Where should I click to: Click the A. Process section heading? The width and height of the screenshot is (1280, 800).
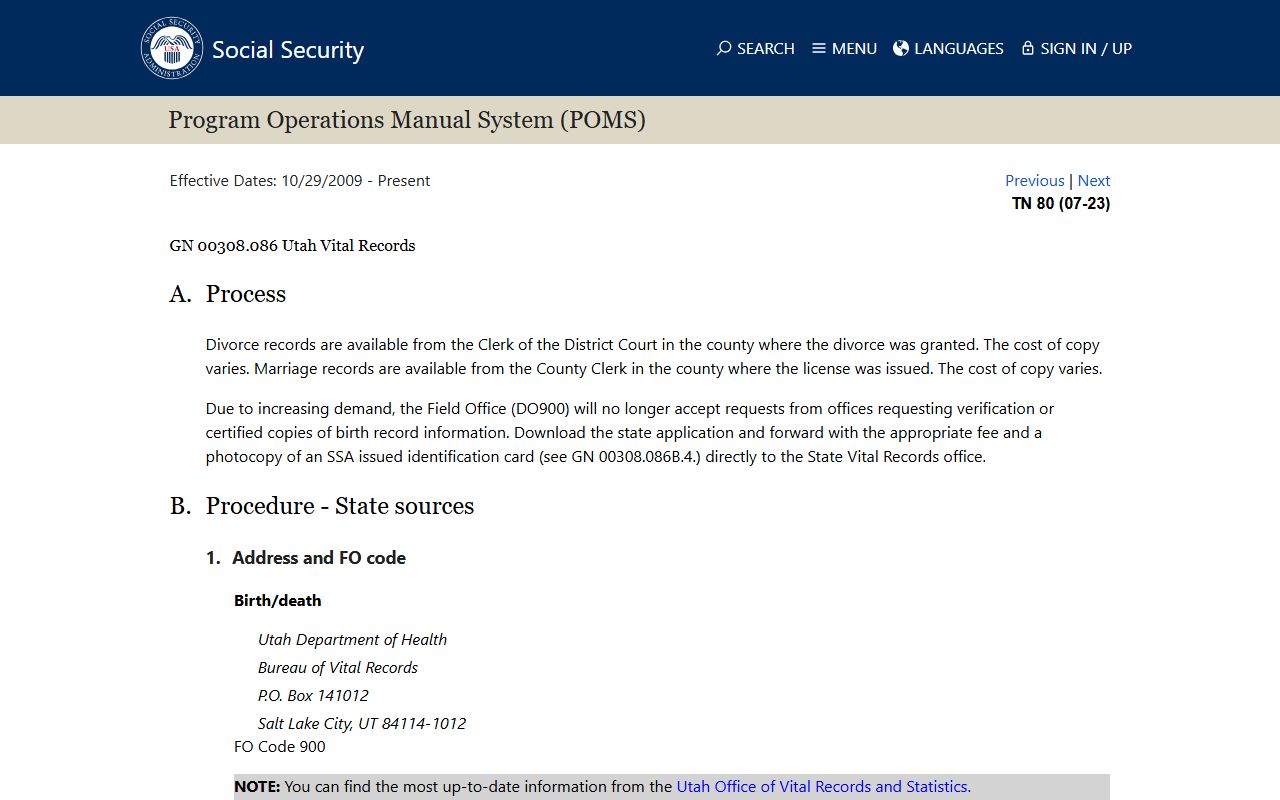[245, 294]
